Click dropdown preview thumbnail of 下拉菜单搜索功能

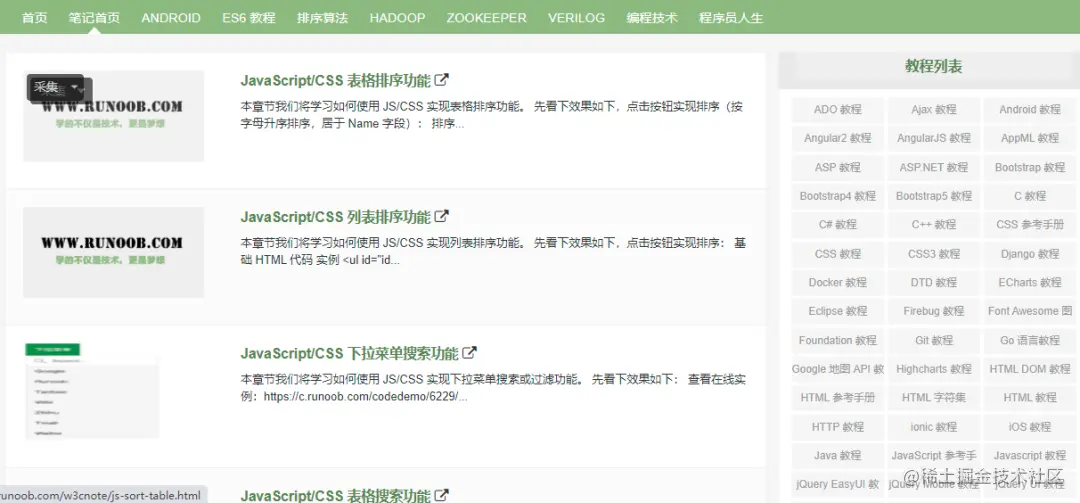click(x=92, y=391)
